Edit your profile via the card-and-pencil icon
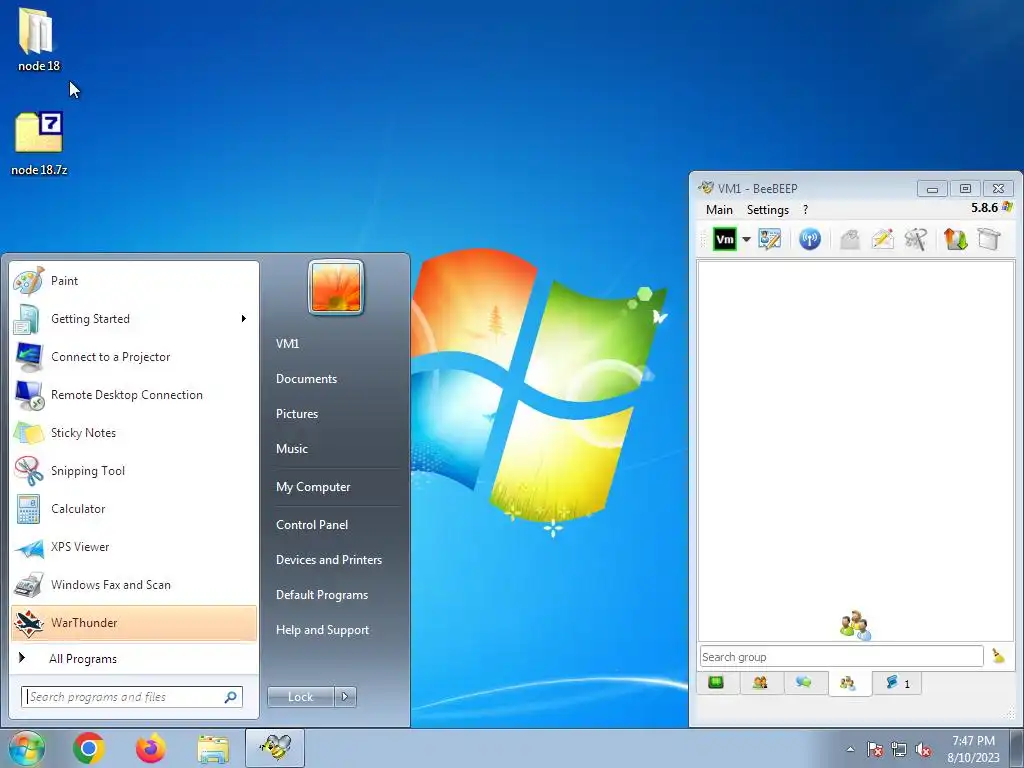The height and width of the screenshot is (768, 1024). [x=769, y=239]
